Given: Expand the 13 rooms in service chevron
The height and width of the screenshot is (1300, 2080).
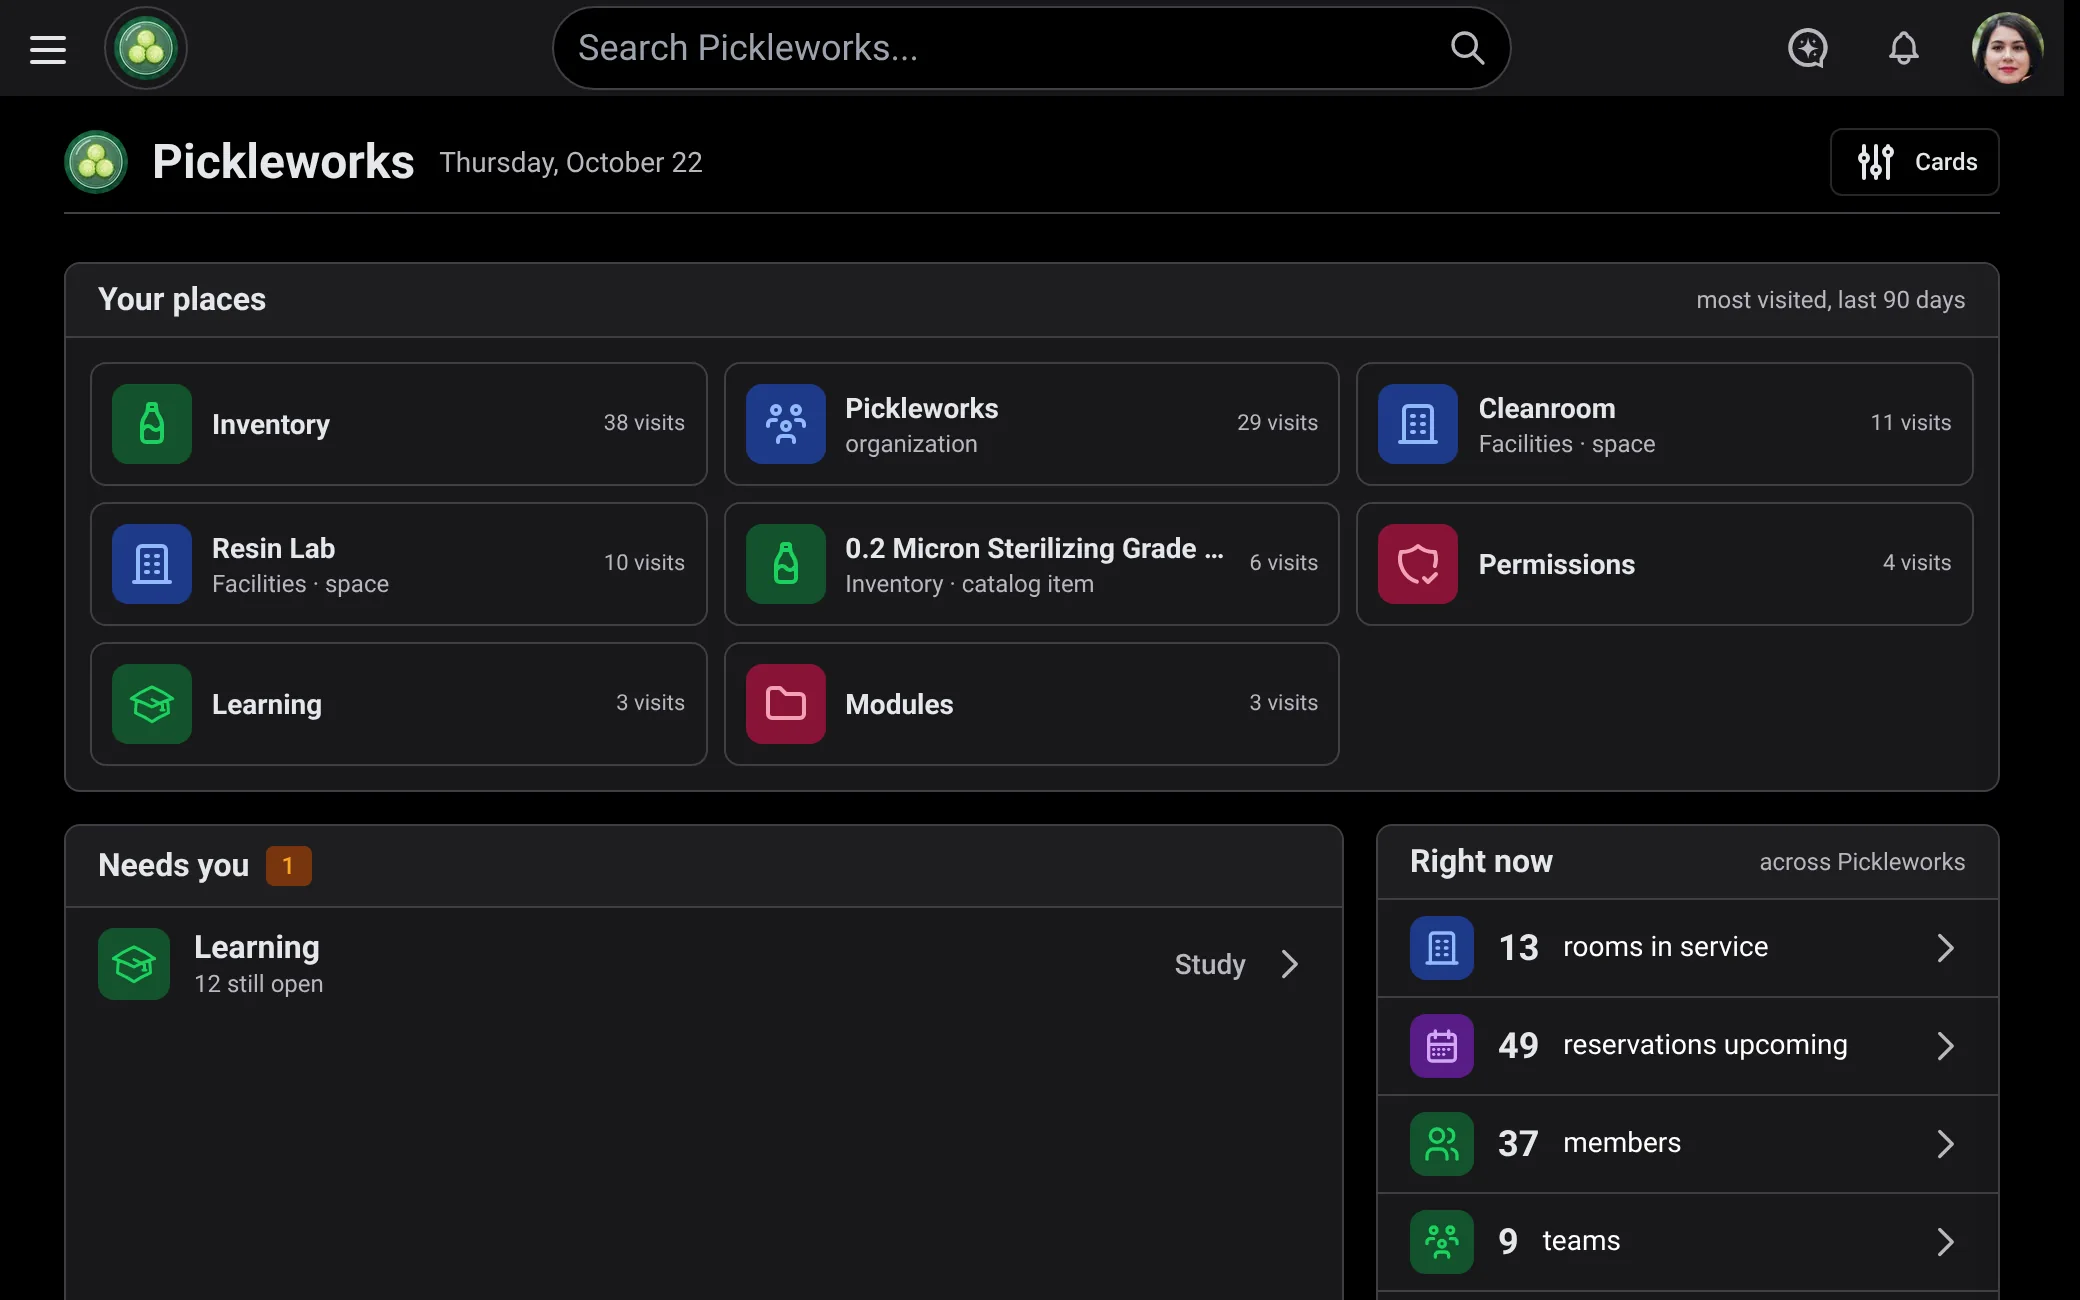Looking at the screenshot, I should 1945,948.
